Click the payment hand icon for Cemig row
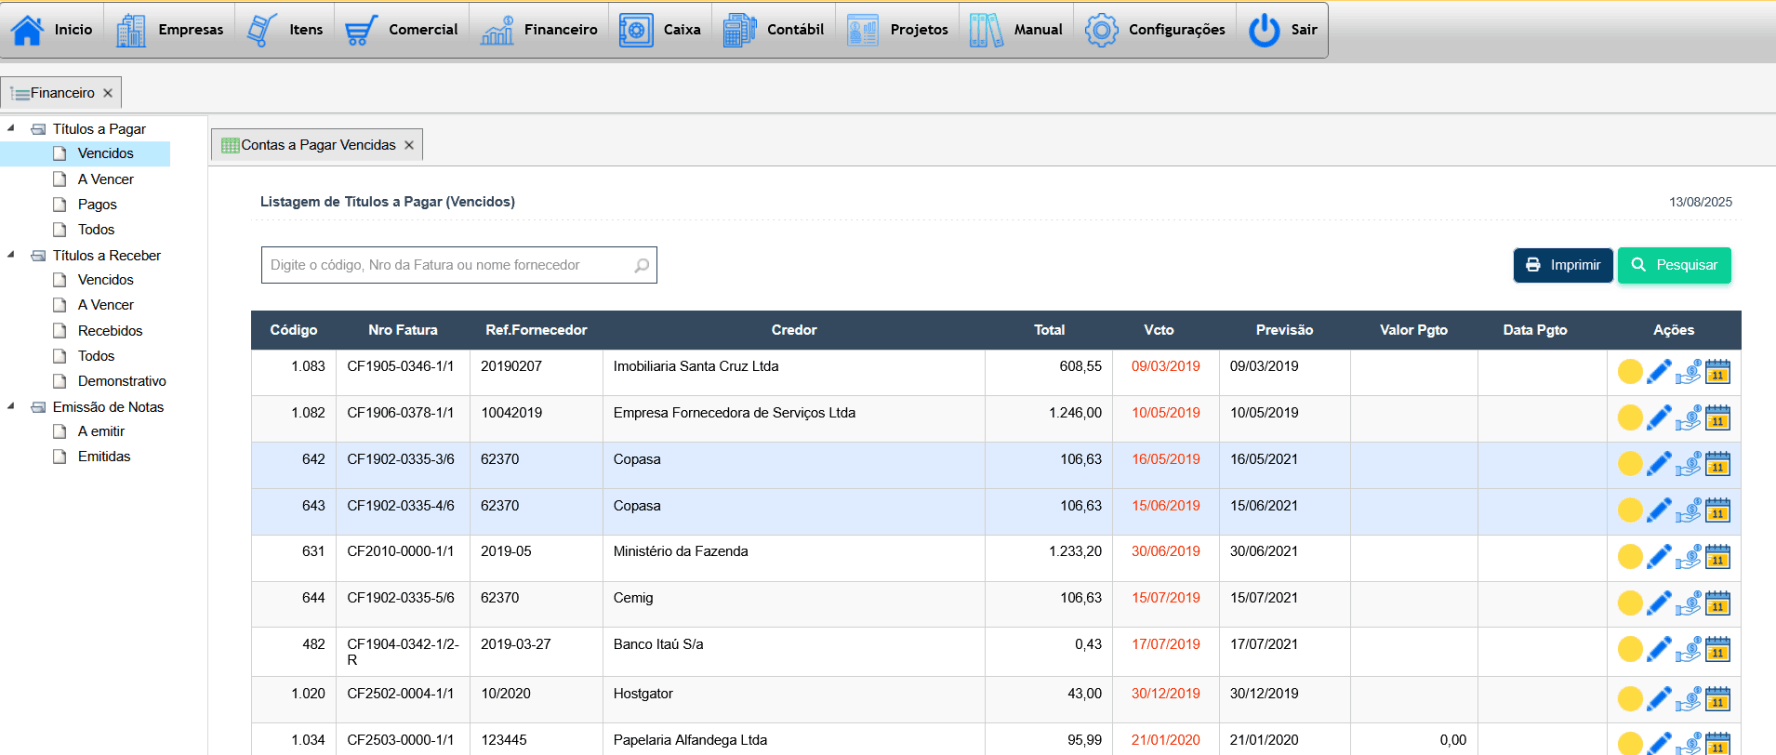The image size is (1776, 755). [x=1688, y=604]
